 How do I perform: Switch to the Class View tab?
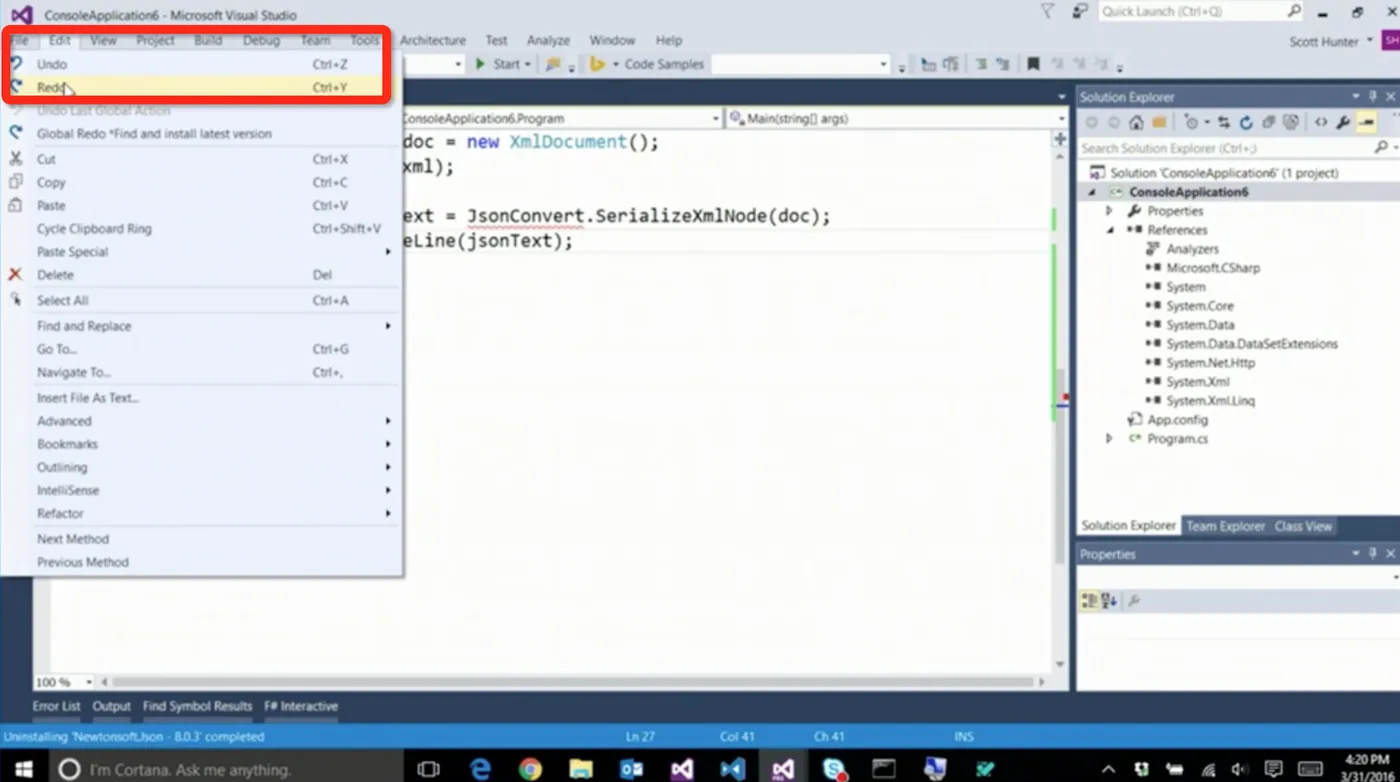point(1303,526)
